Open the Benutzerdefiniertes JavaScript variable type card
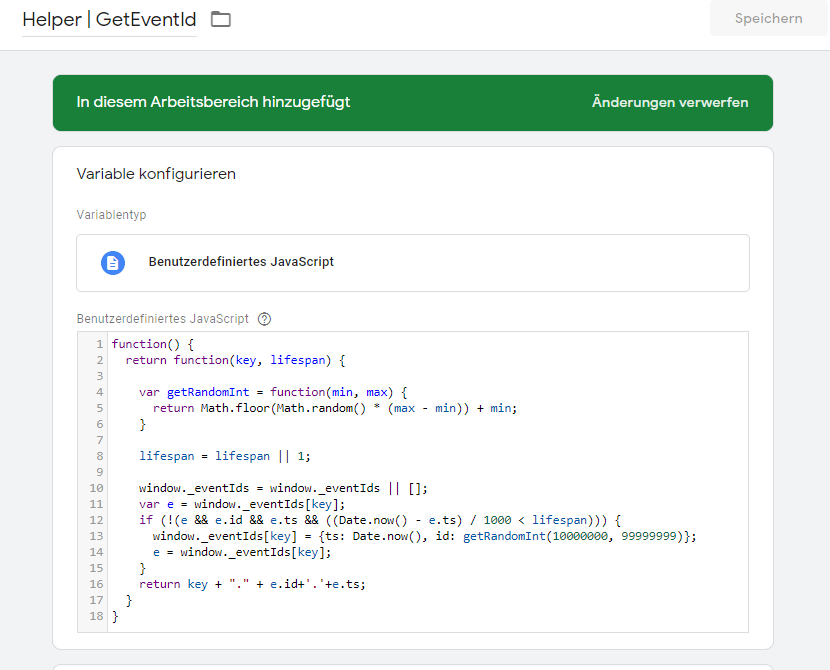This screenshot has height=670, width=830. pyautogui.click(x=412, y=262)
